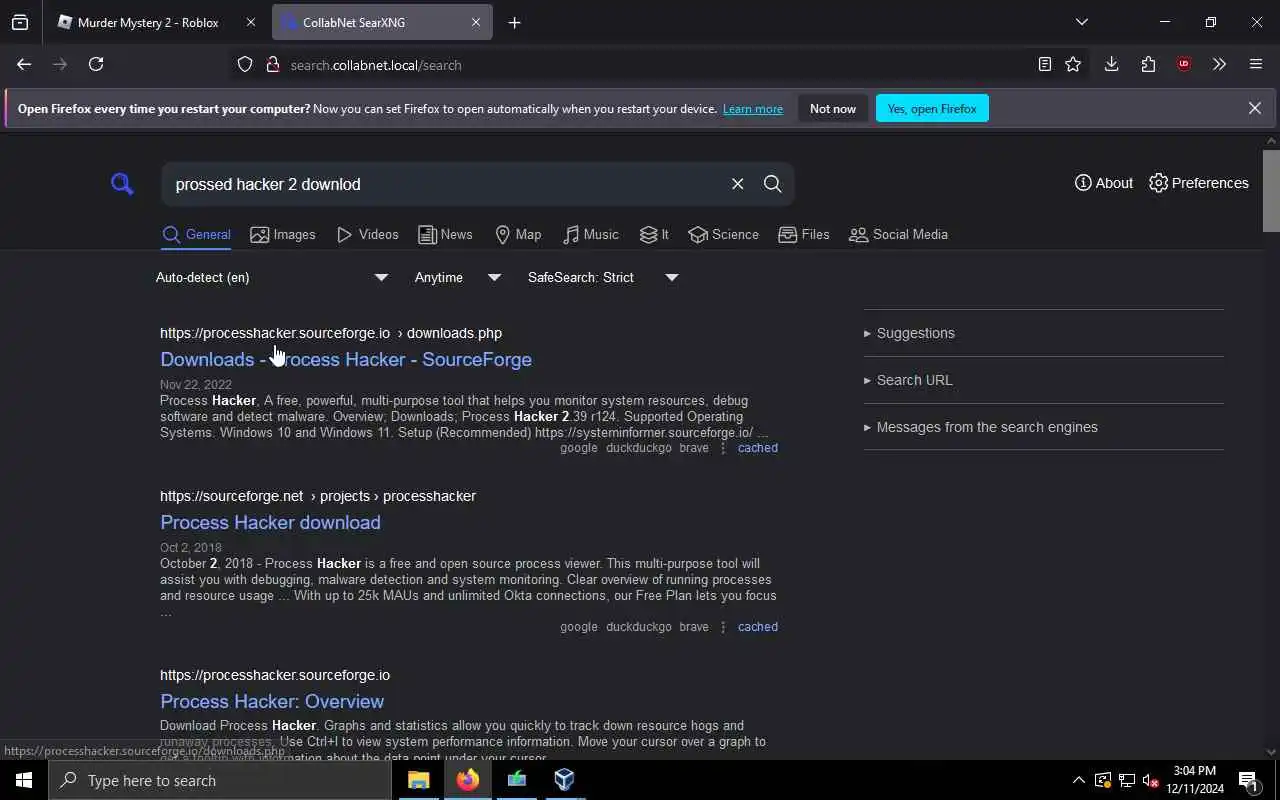Open the Extensions puzzle icon
The height and width of the screenshot is (800, 1280).
tap(1148, 64)
